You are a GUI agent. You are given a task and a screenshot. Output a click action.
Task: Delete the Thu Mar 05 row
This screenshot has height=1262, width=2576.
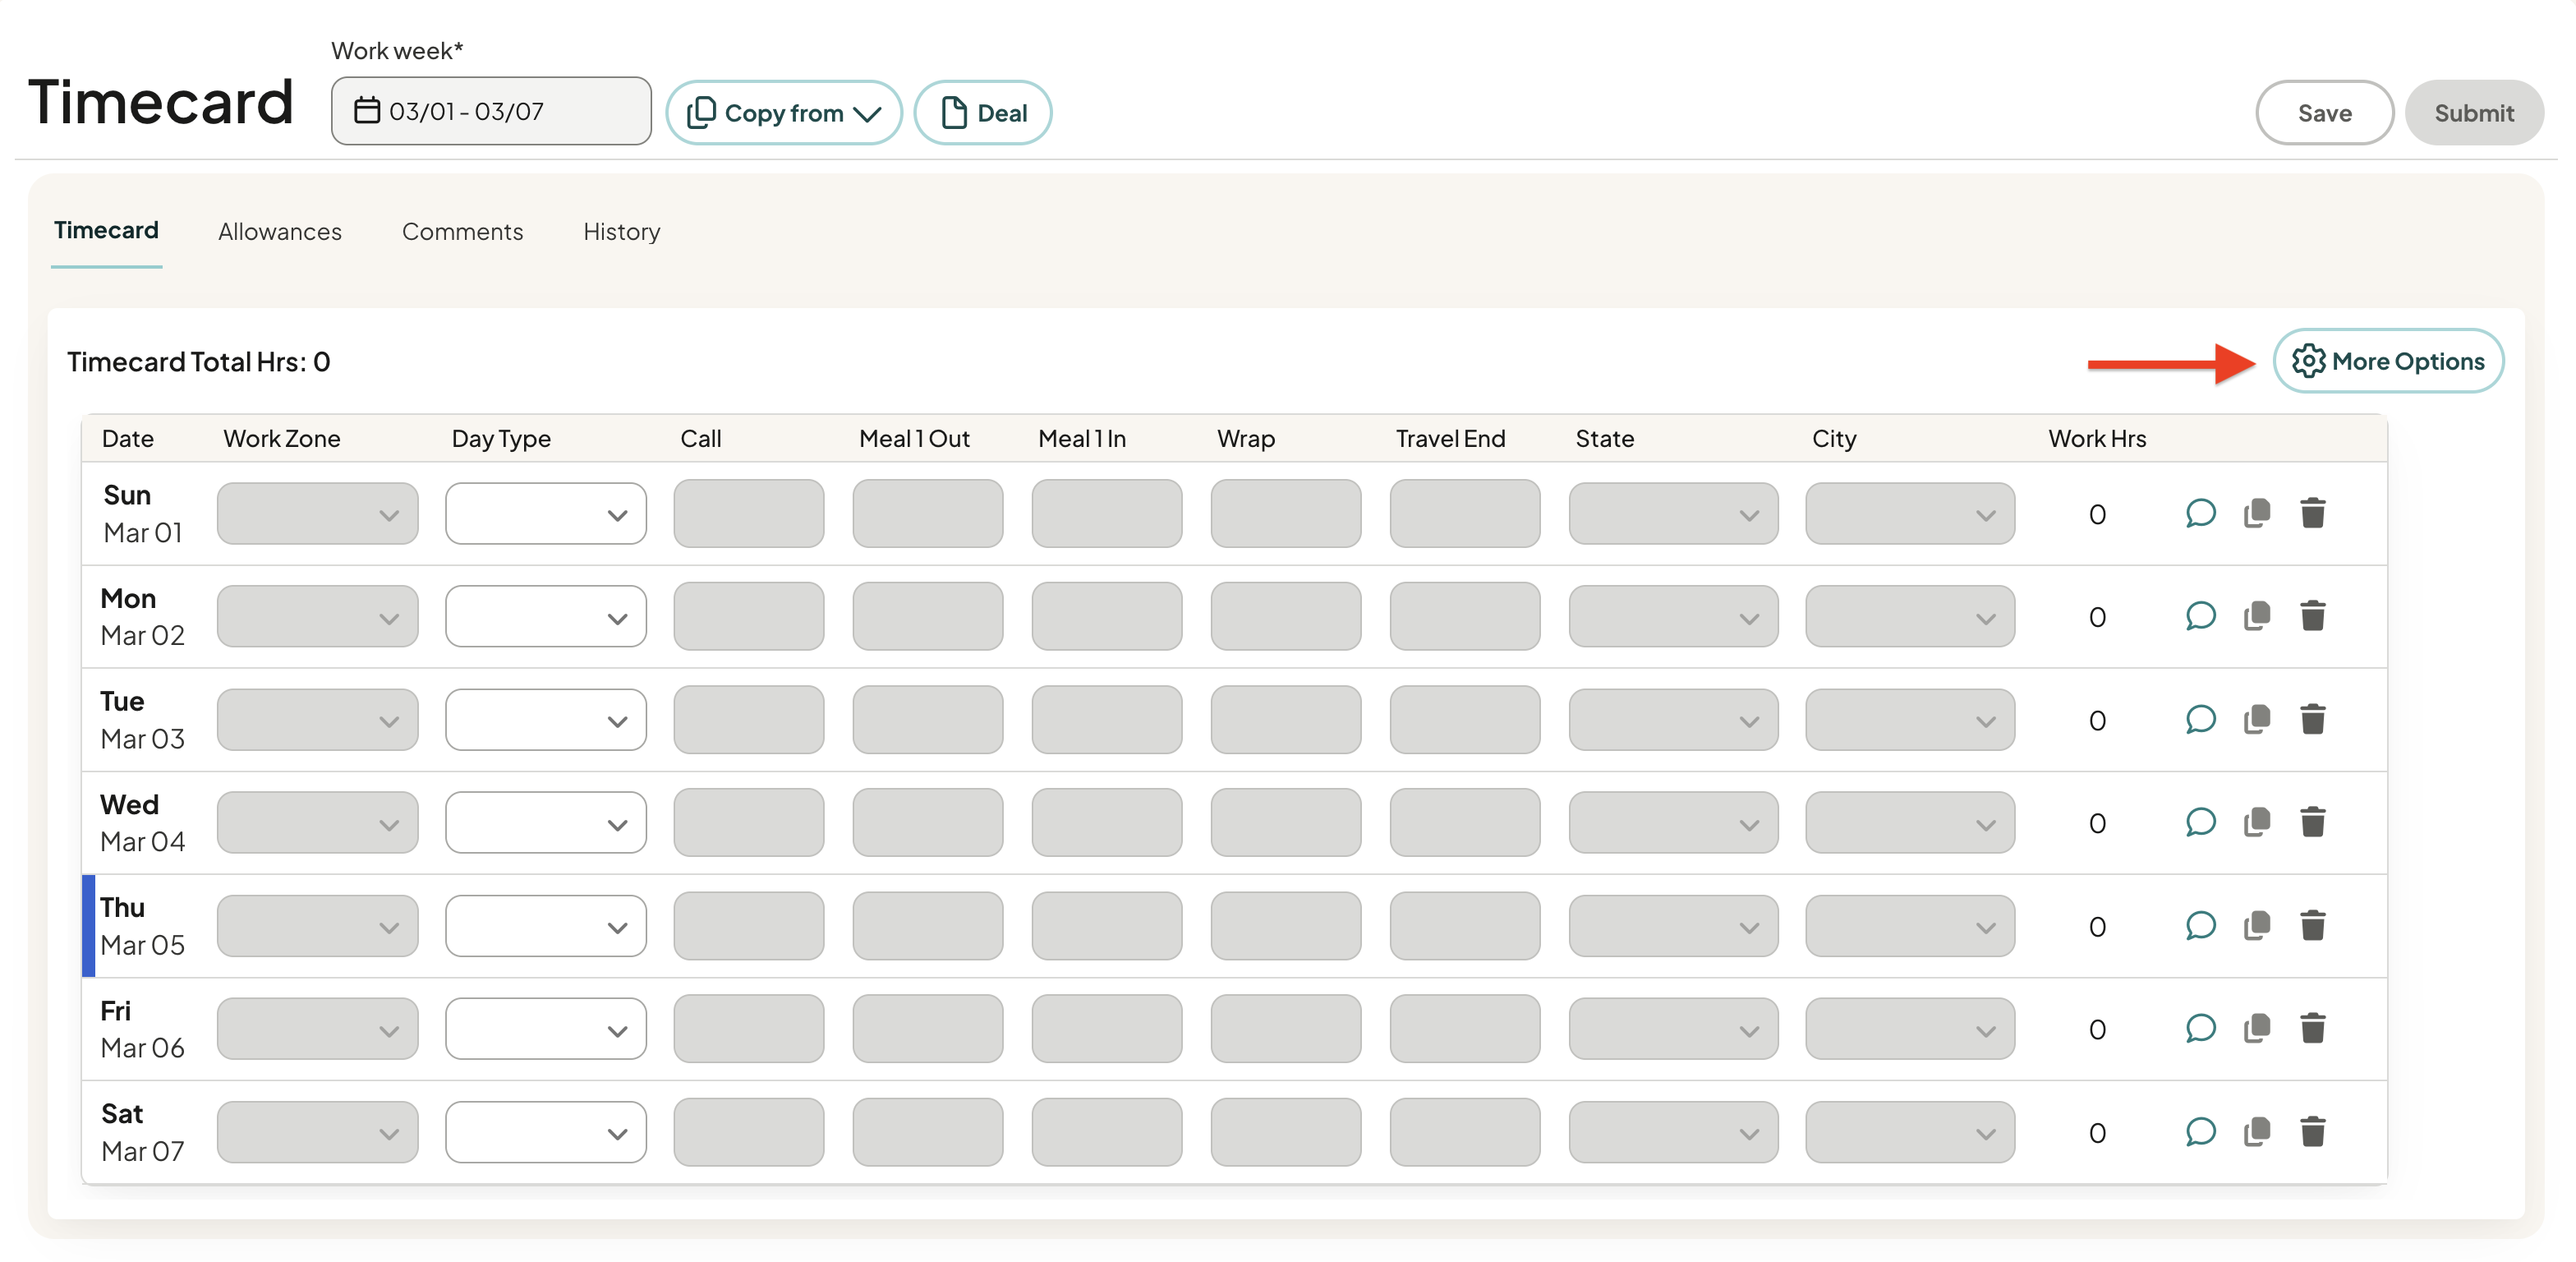[2312, 925]
